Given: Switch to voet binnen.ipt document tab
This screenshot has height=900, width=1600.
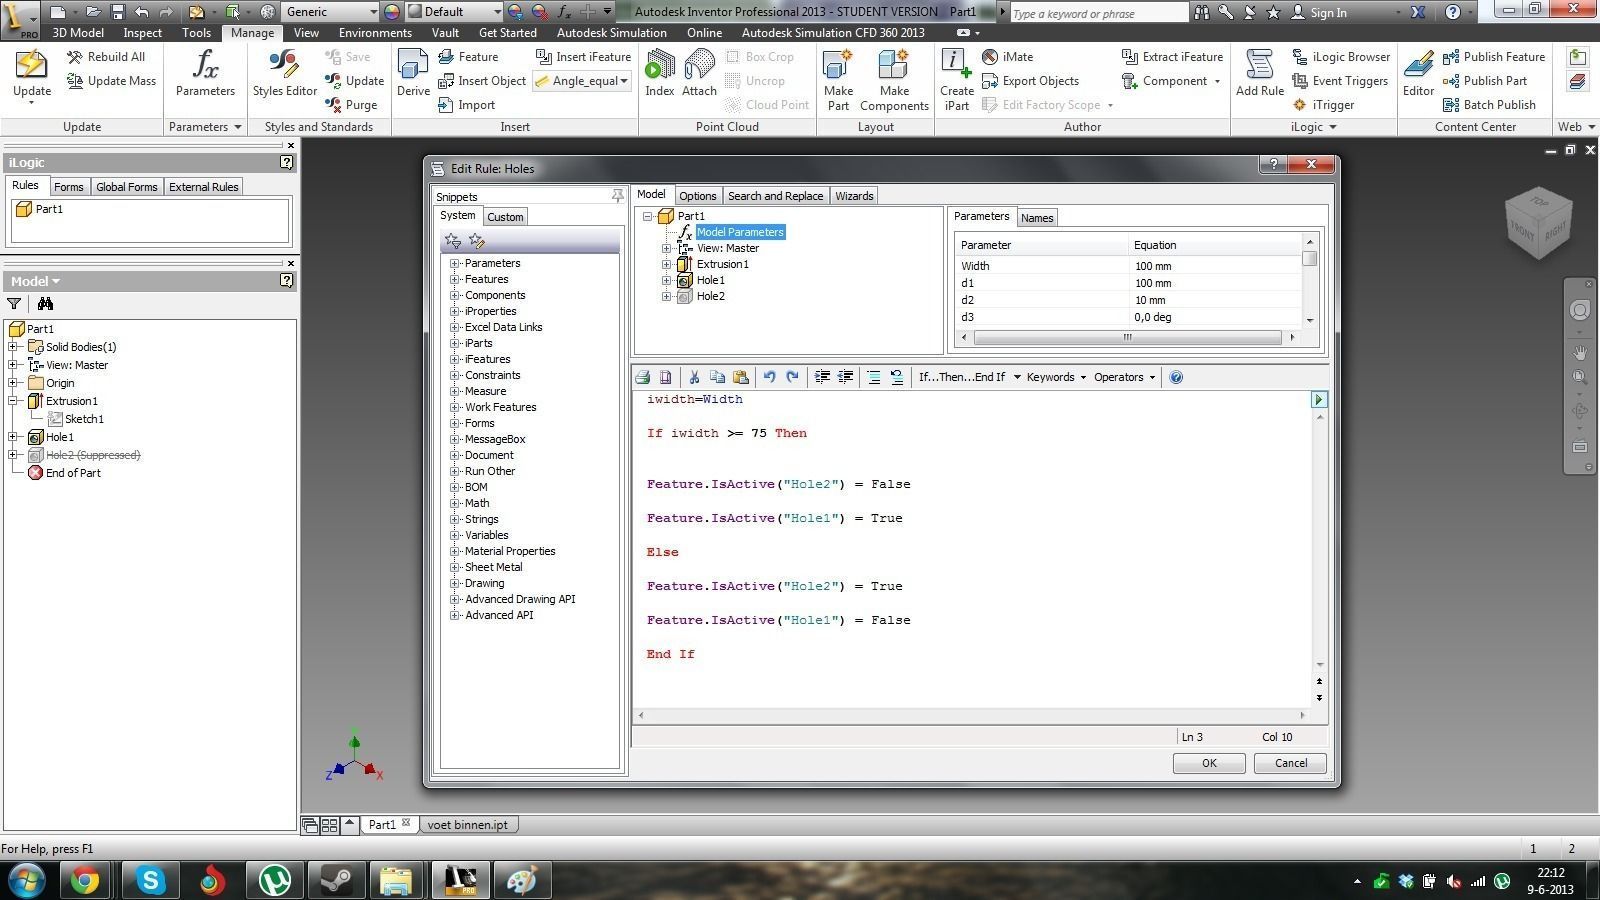Looking at the screenshot, I should click(467, 825).
